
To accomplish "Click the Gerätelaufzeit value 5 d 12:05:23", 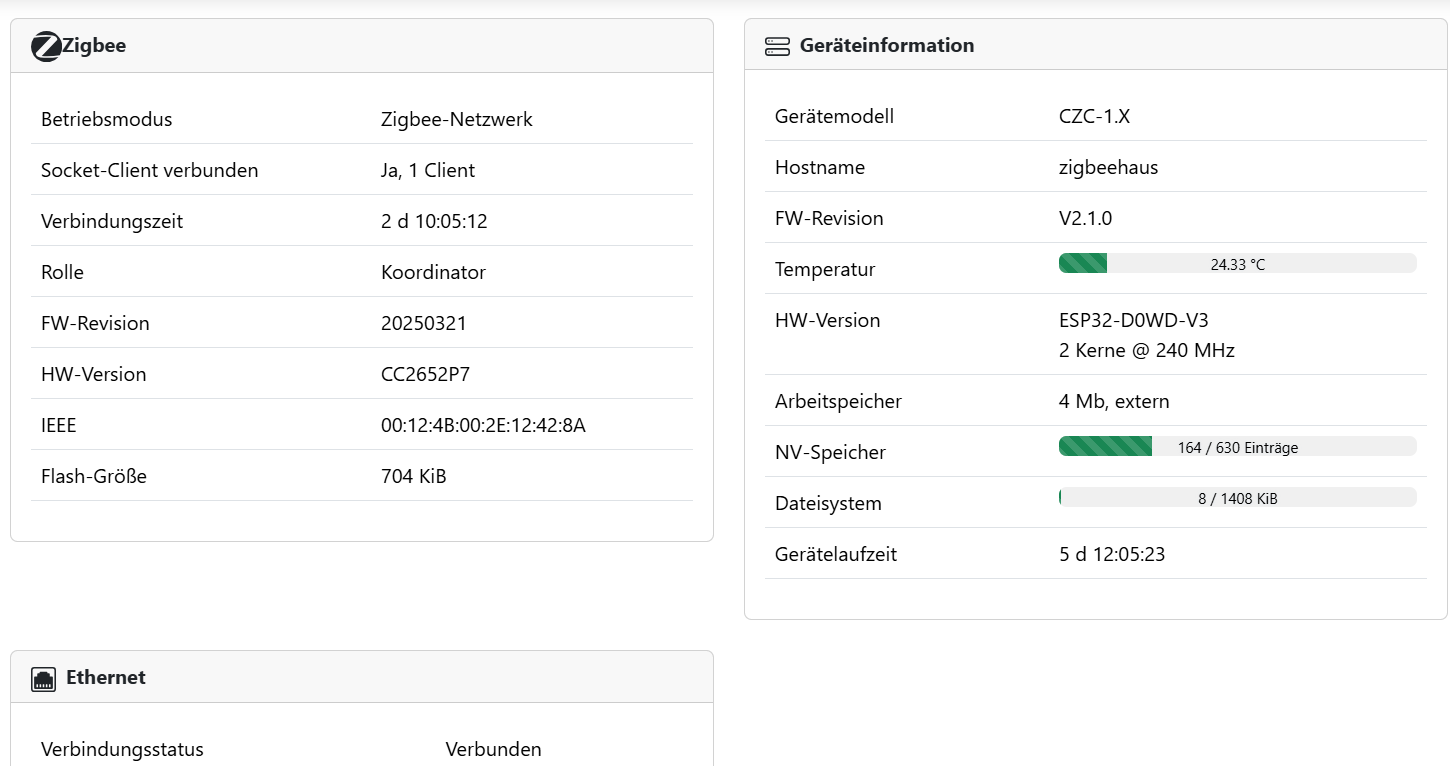I will tap(1112, 554).
